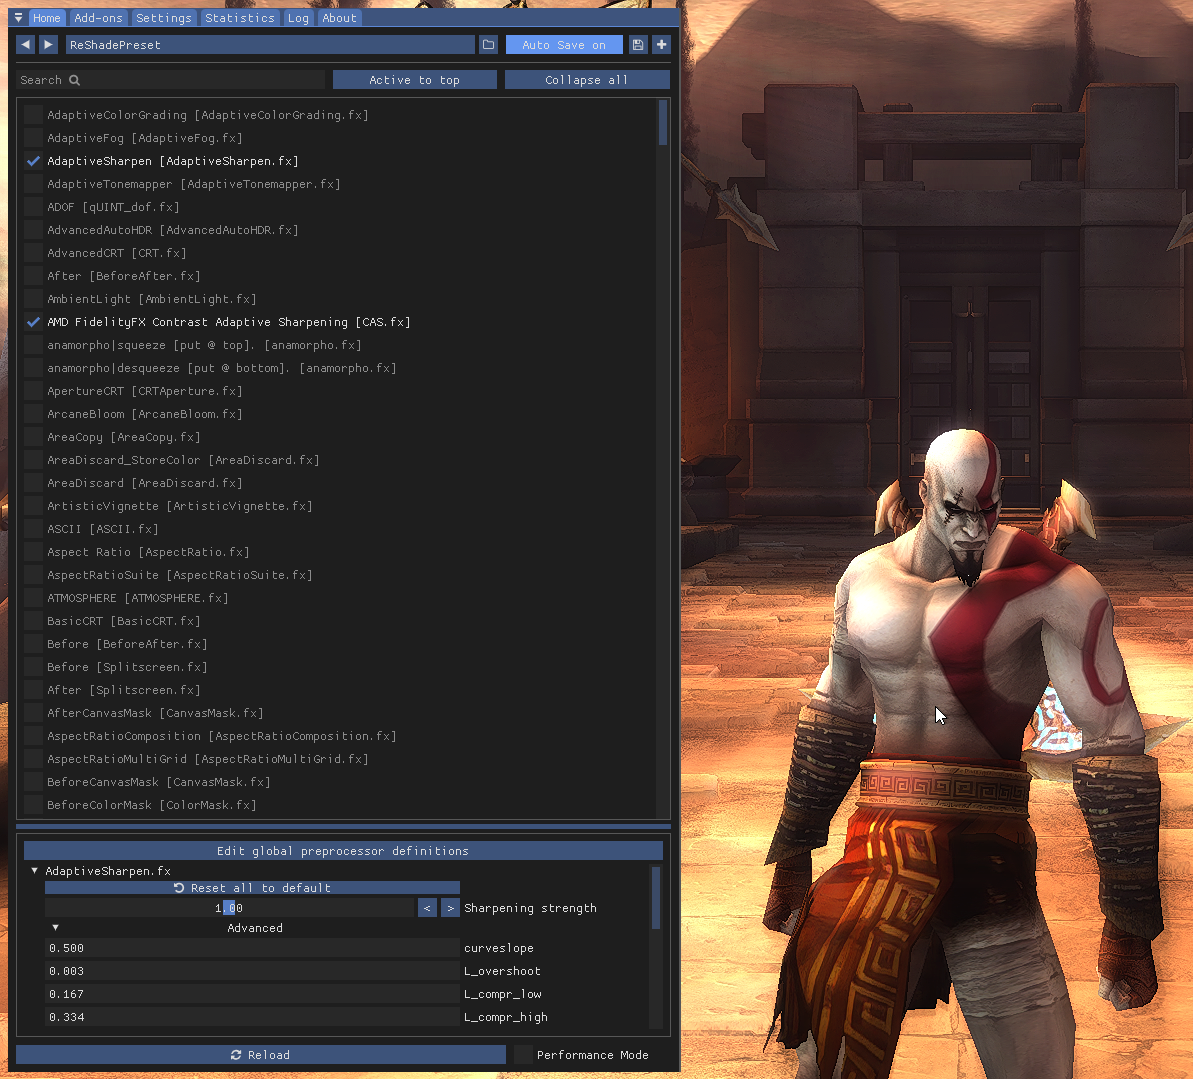The height and width of the screenshot is (1079, 1193).
Task: Enable AdaptiveTonemapper effect checkbox
Action: 33,184
